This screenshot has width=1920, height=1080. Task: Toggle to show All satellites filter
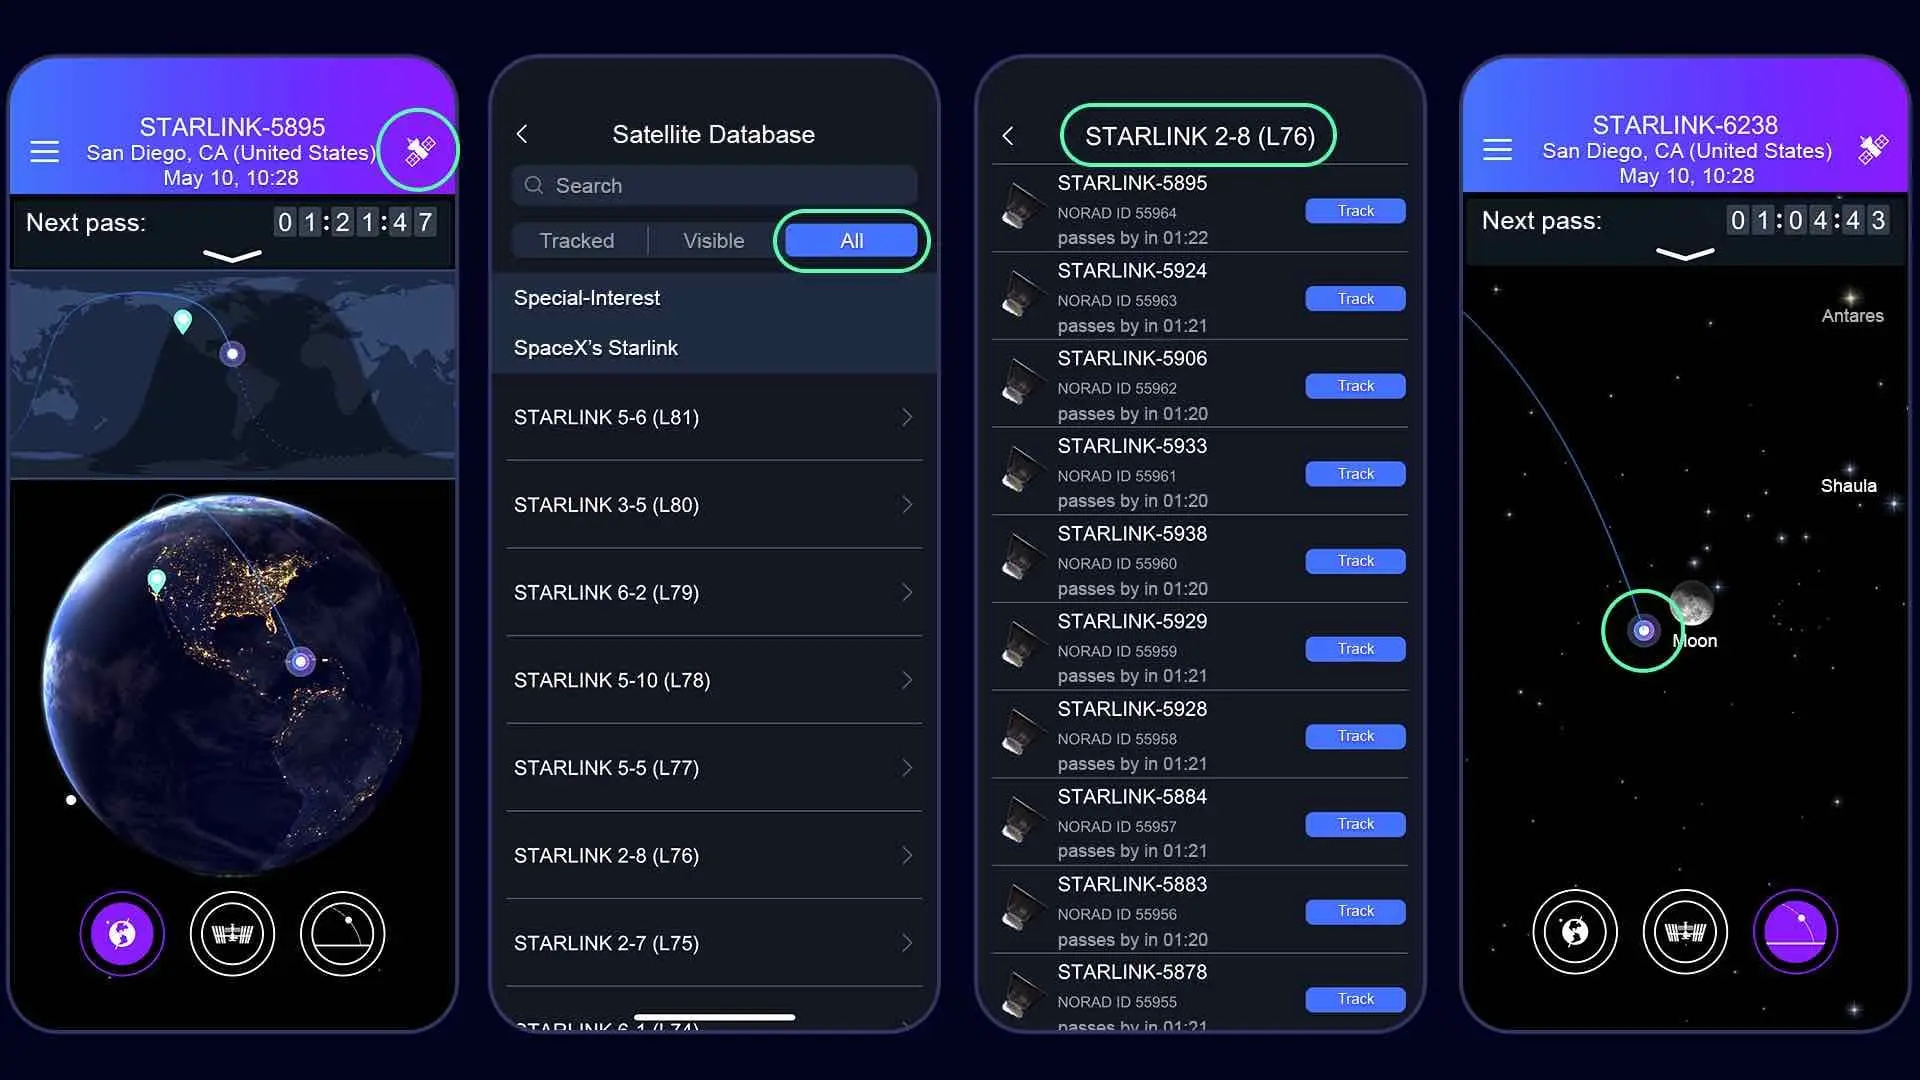851,240
